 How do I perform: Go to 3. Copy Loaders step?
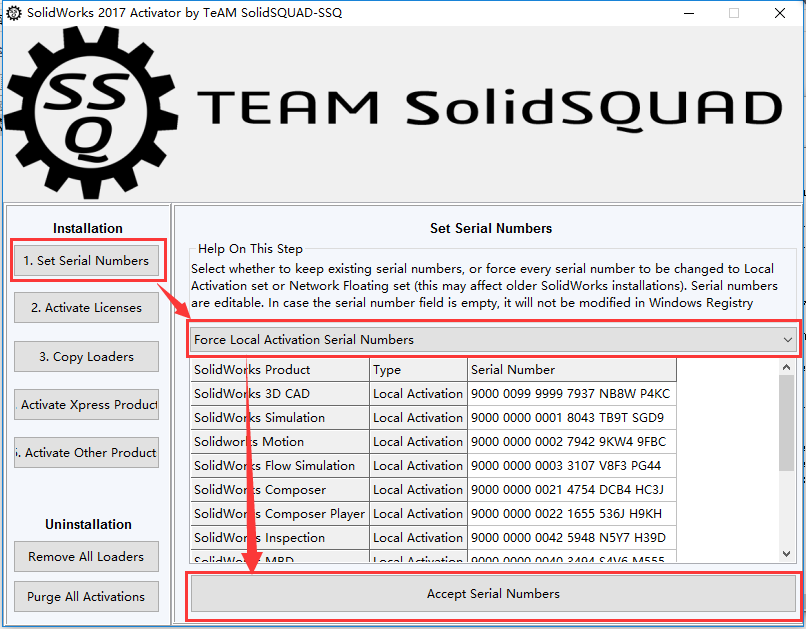(x=86, y=356)
